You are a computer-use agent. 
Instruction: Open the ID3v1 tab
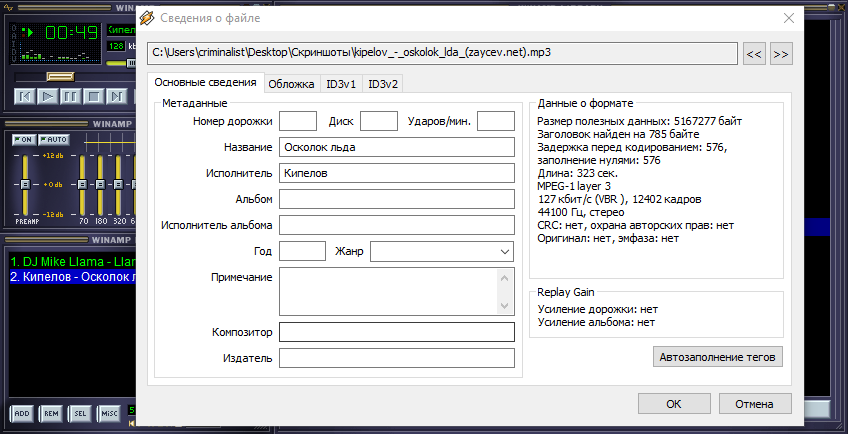pyautogui.click(x=341, y=84)
